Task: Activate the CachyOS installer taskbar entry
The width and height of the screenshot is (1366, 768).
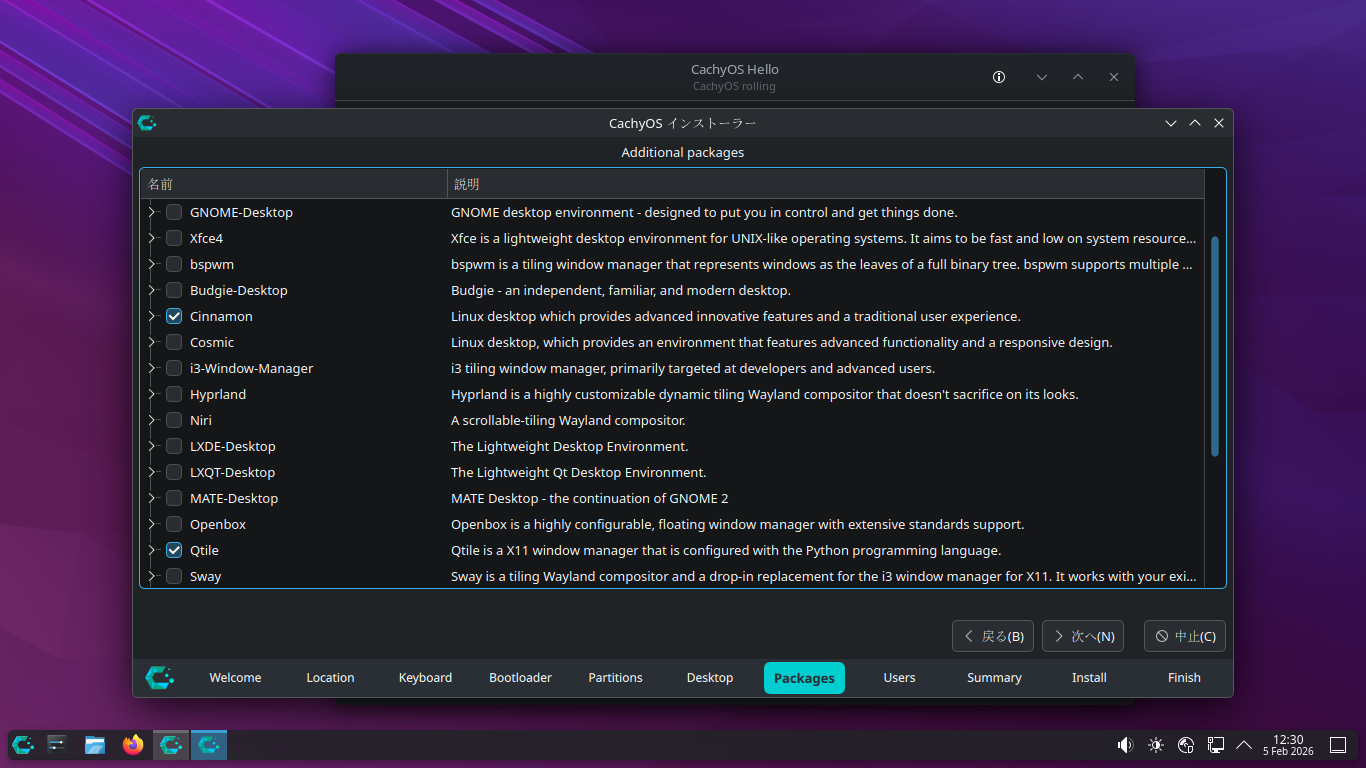Action: (x=209, y=744)
